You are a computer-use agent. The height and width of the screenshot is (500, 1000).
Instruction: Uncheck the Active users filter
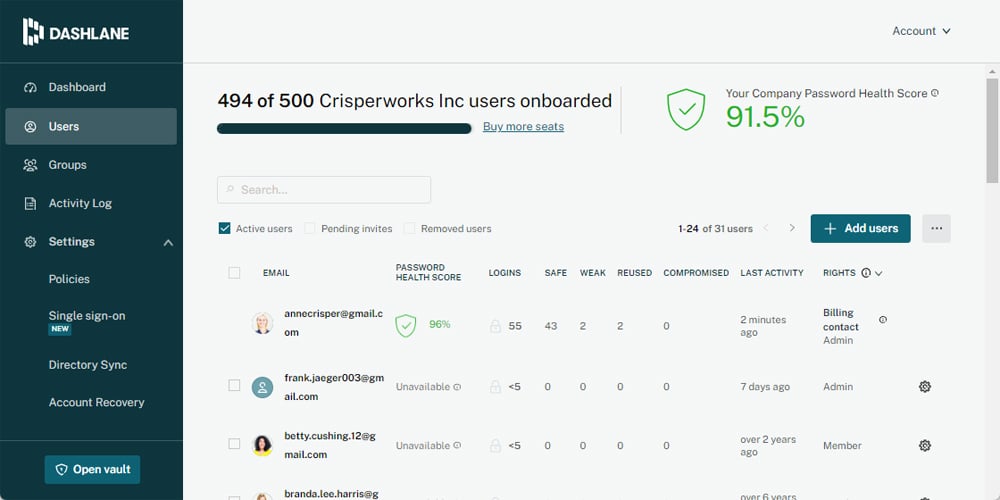pyautogui.click(x=225, y=228)
